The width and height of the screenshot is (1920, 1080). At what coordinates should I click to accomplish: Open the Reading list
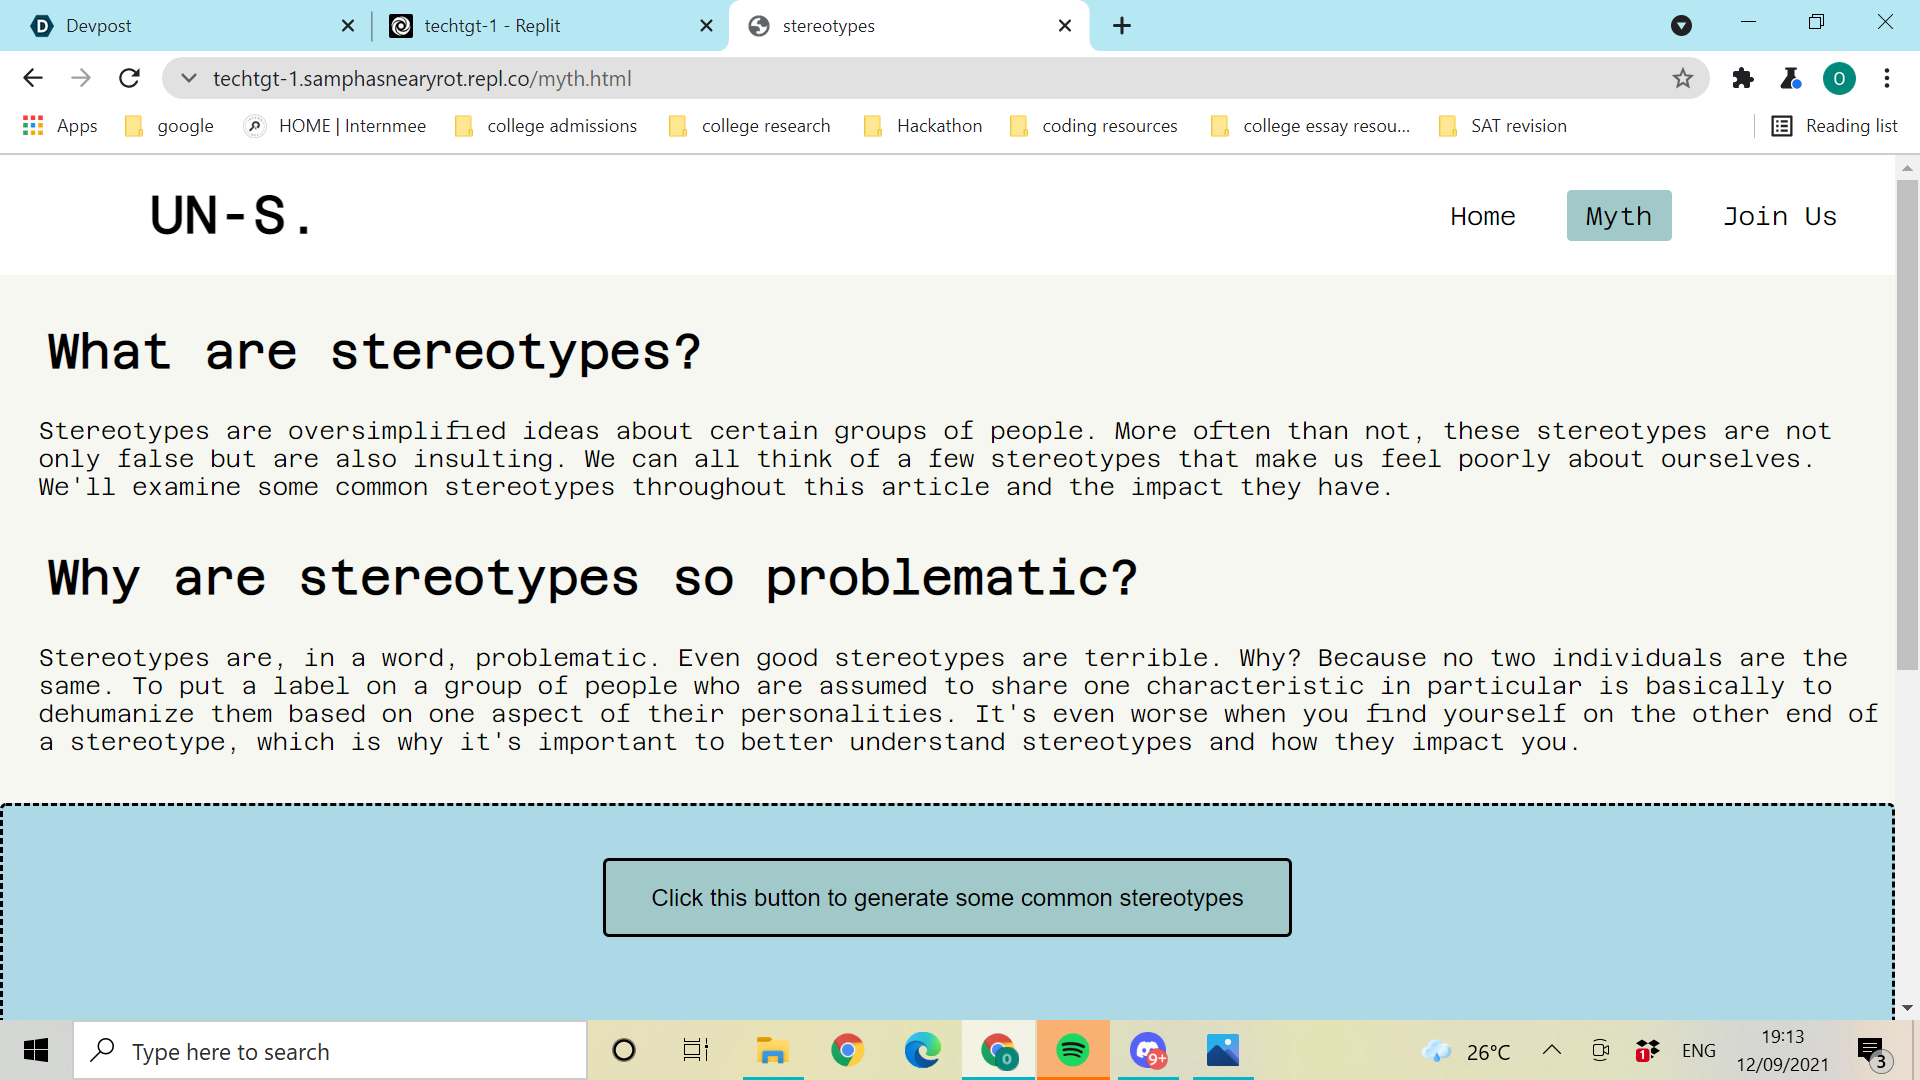1834,126
